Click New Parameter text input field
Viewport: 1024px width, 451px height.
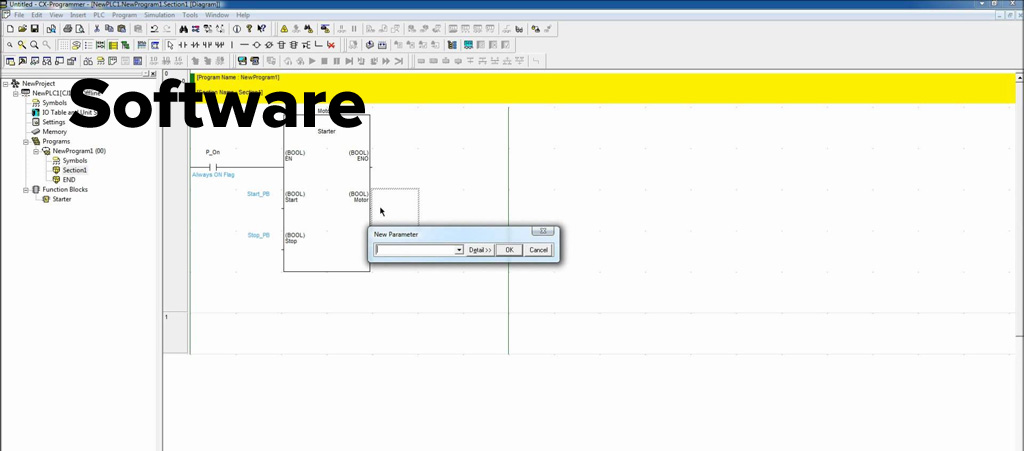pos(415,250)
